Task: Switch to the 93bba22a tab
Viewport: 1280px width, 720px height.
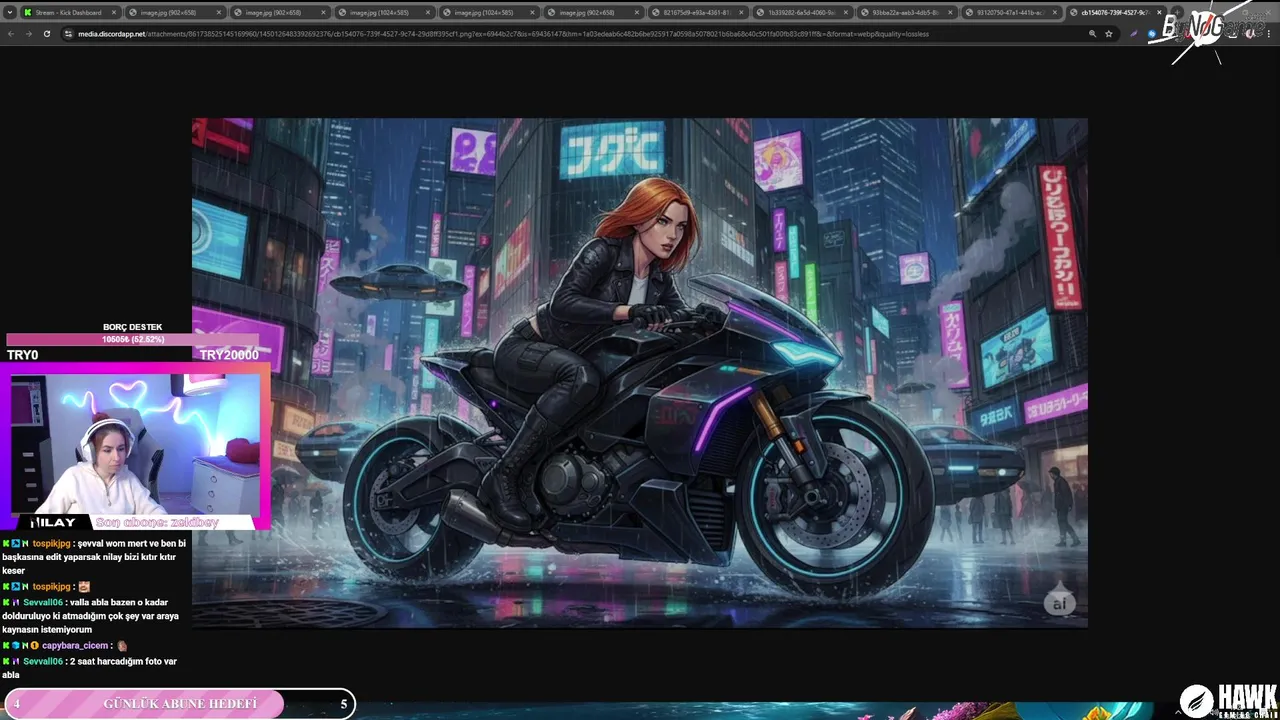Action: (907, 13)
